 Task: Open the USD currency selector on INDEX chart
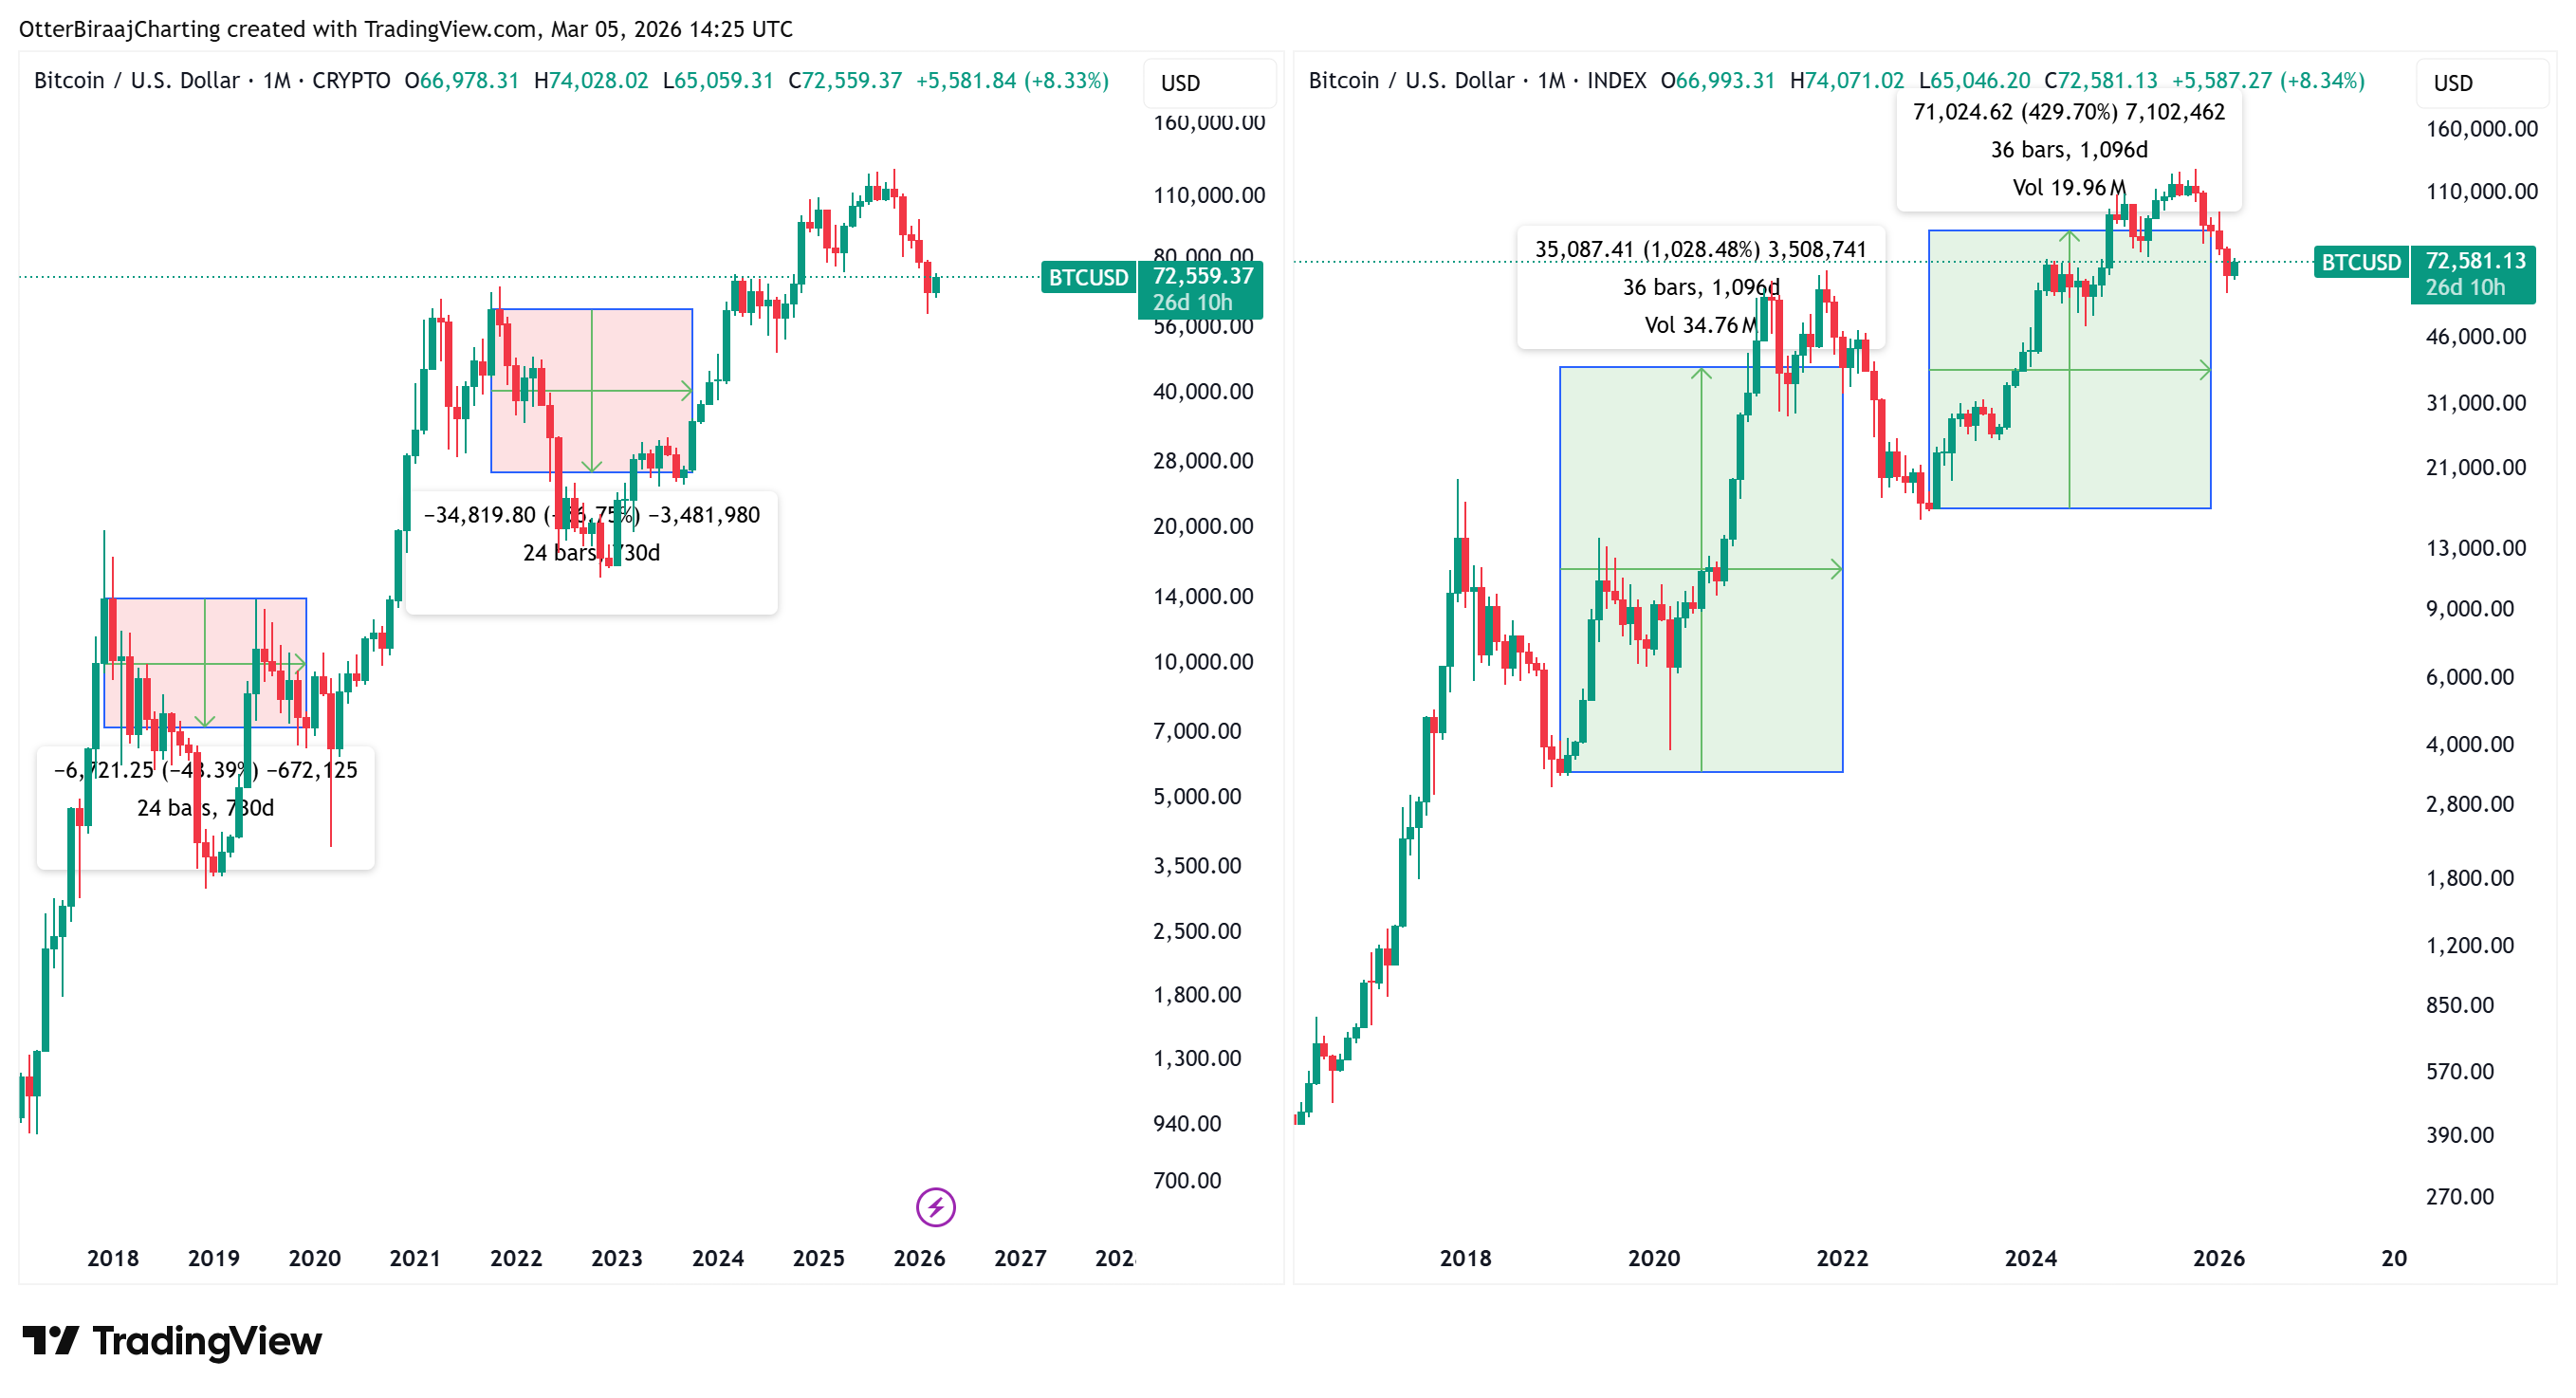coord(2452,83)
